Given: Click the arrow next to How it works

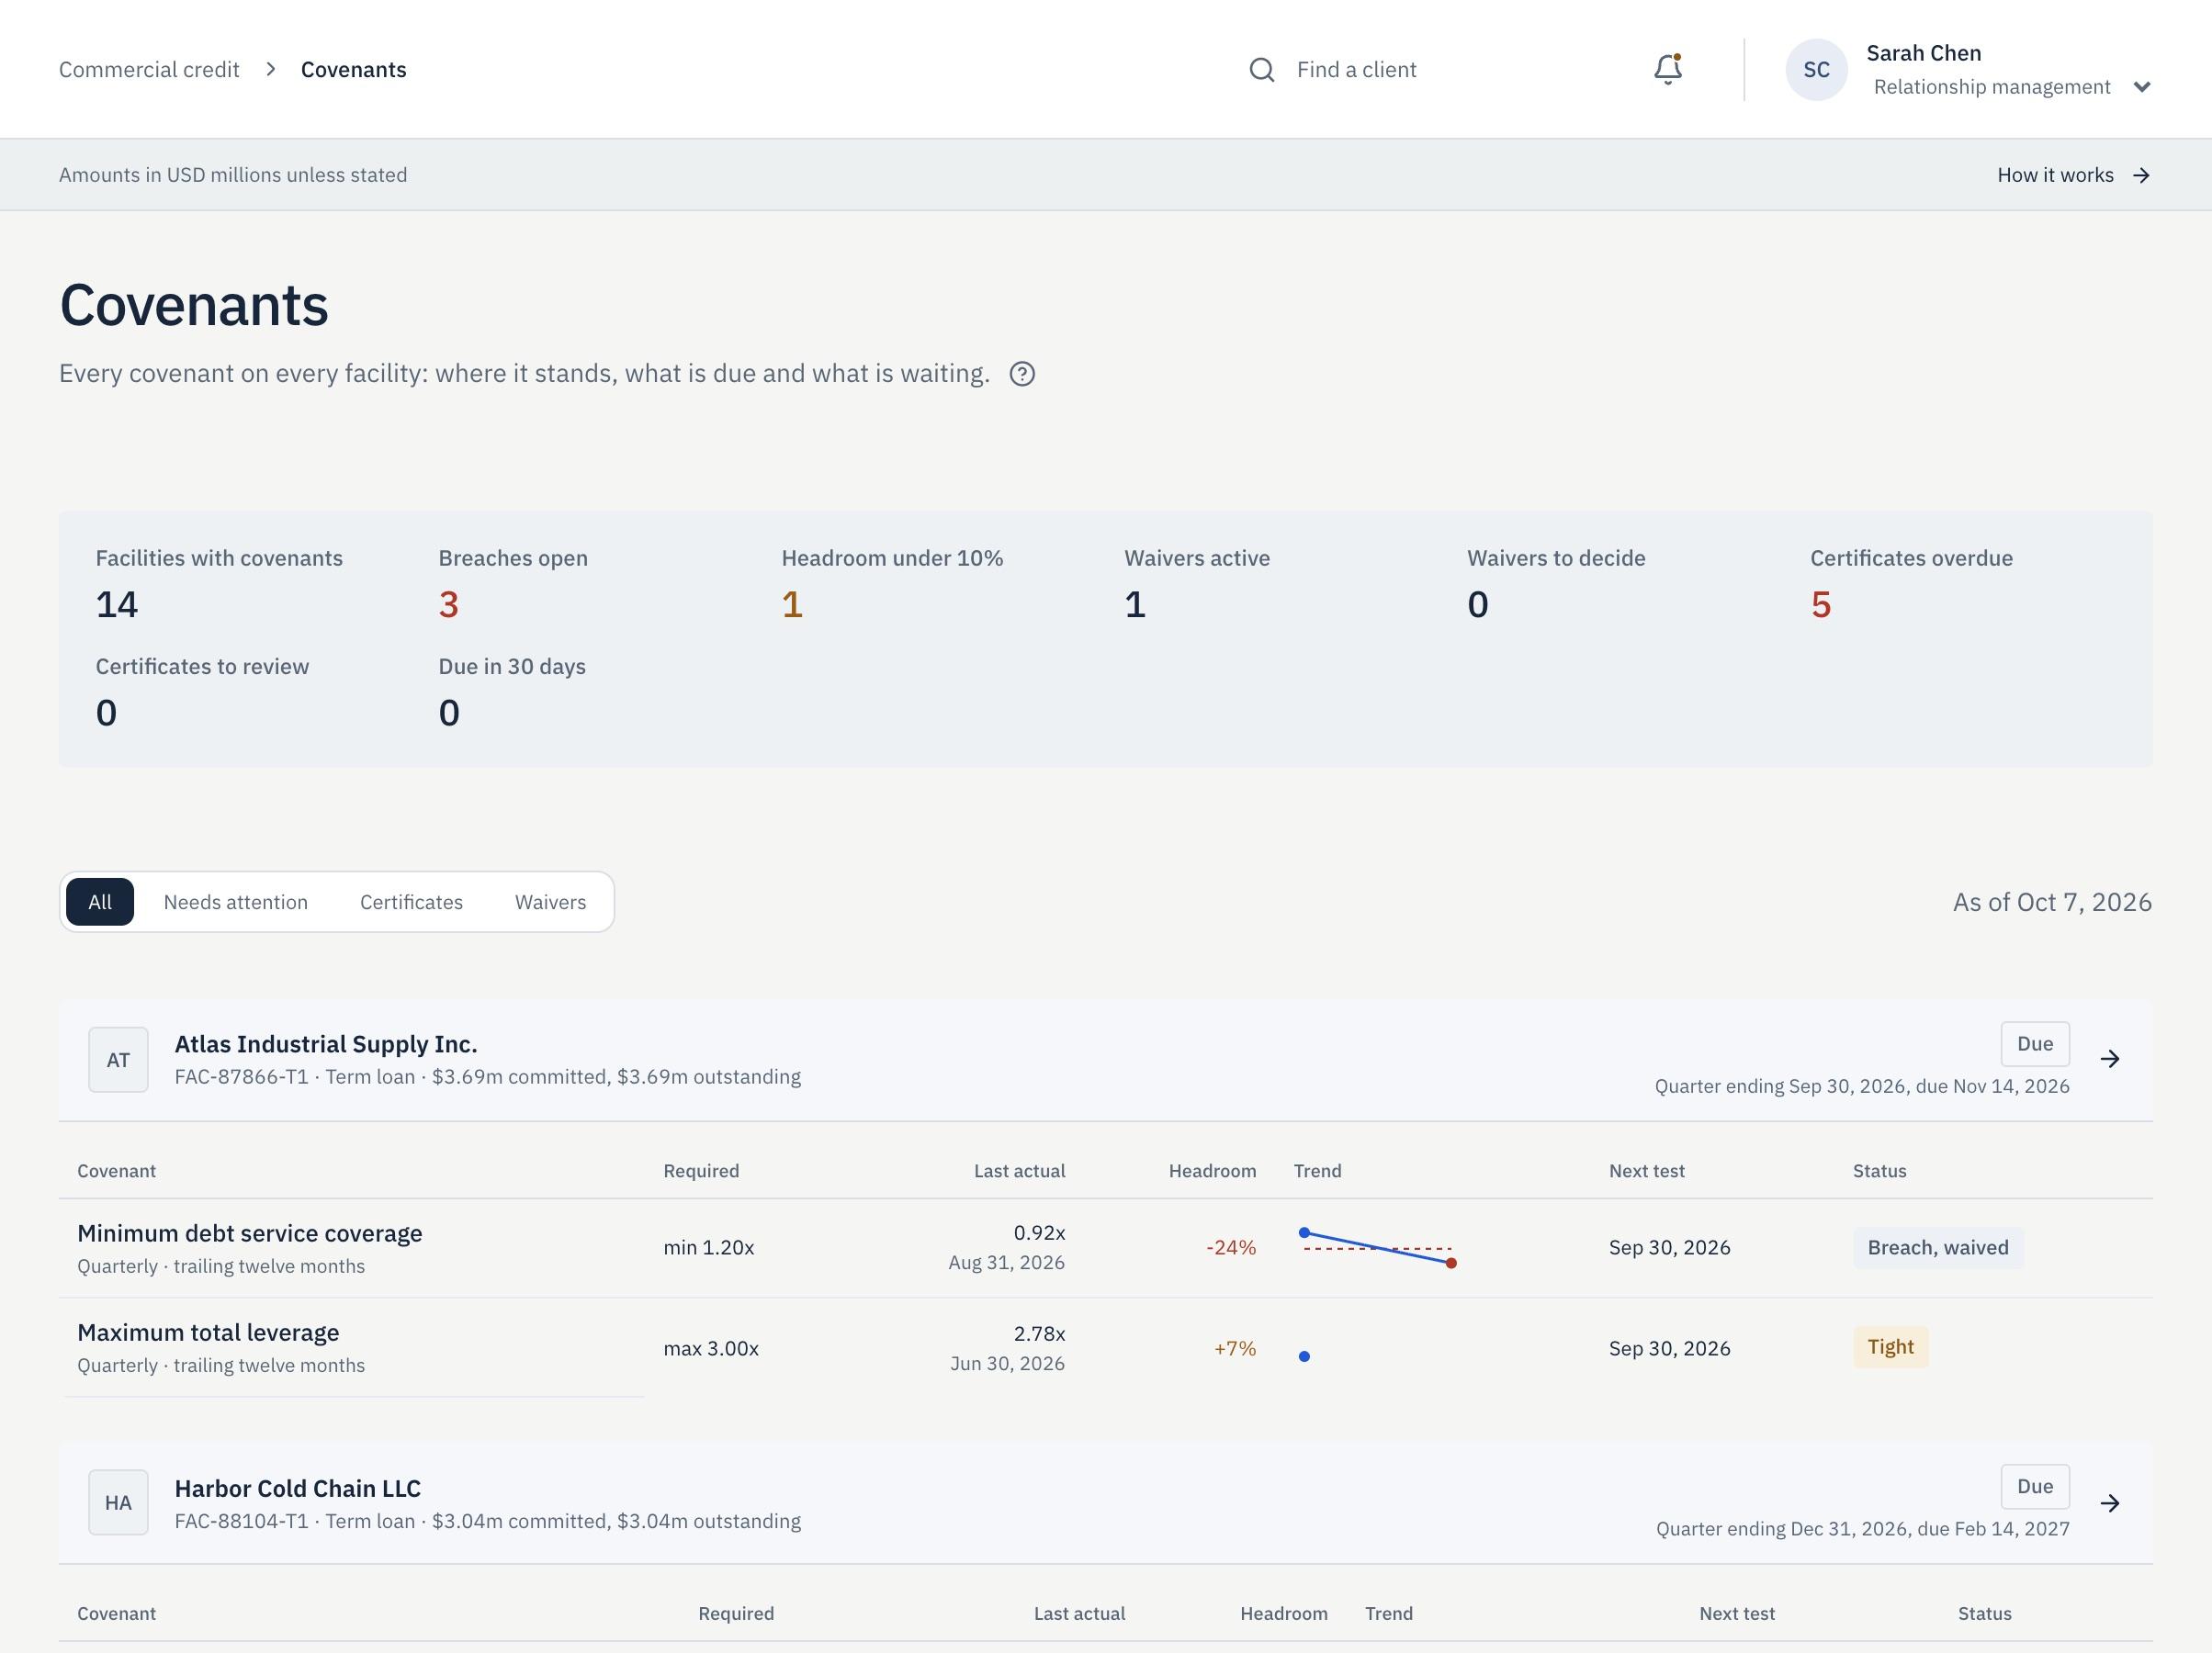Looking at the screenshot, I should (x=2141, y=175).
